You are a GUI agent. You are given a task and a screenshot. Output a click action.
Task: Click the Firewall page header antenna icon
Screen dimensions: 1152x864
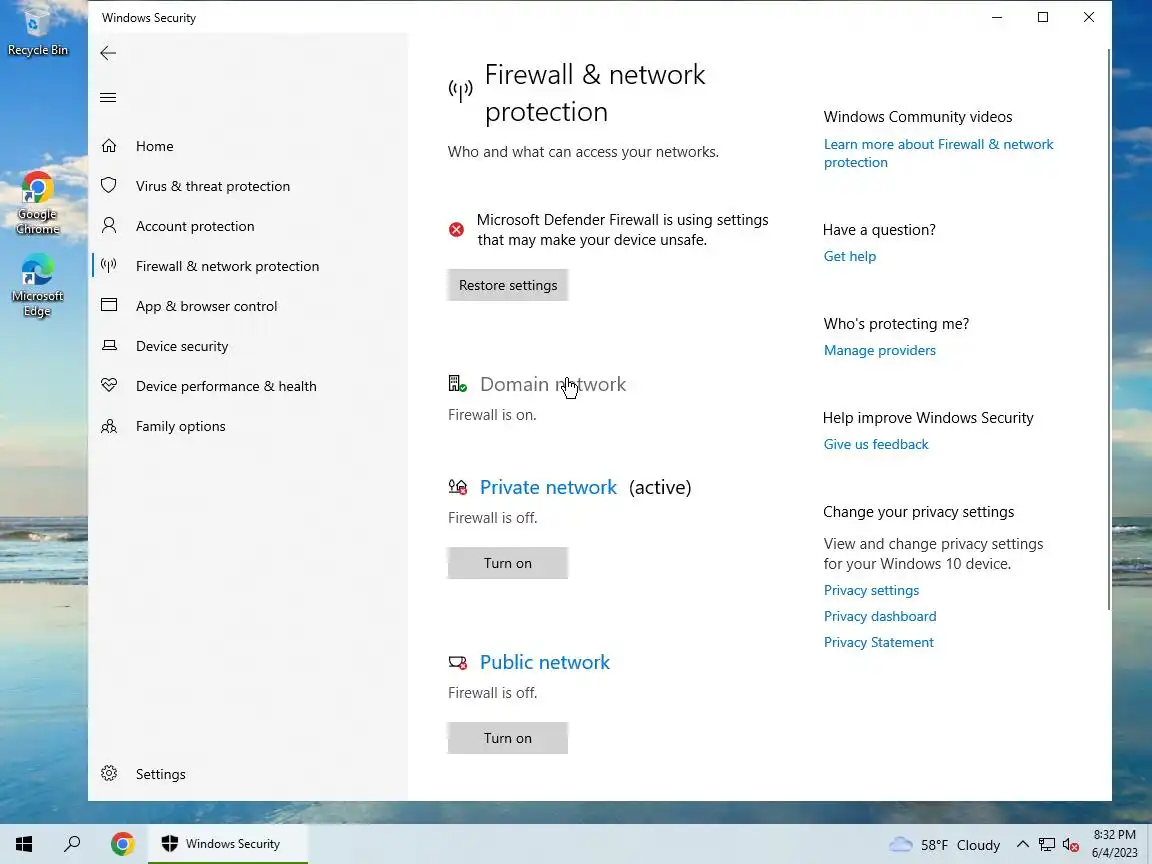pos(461,91)
